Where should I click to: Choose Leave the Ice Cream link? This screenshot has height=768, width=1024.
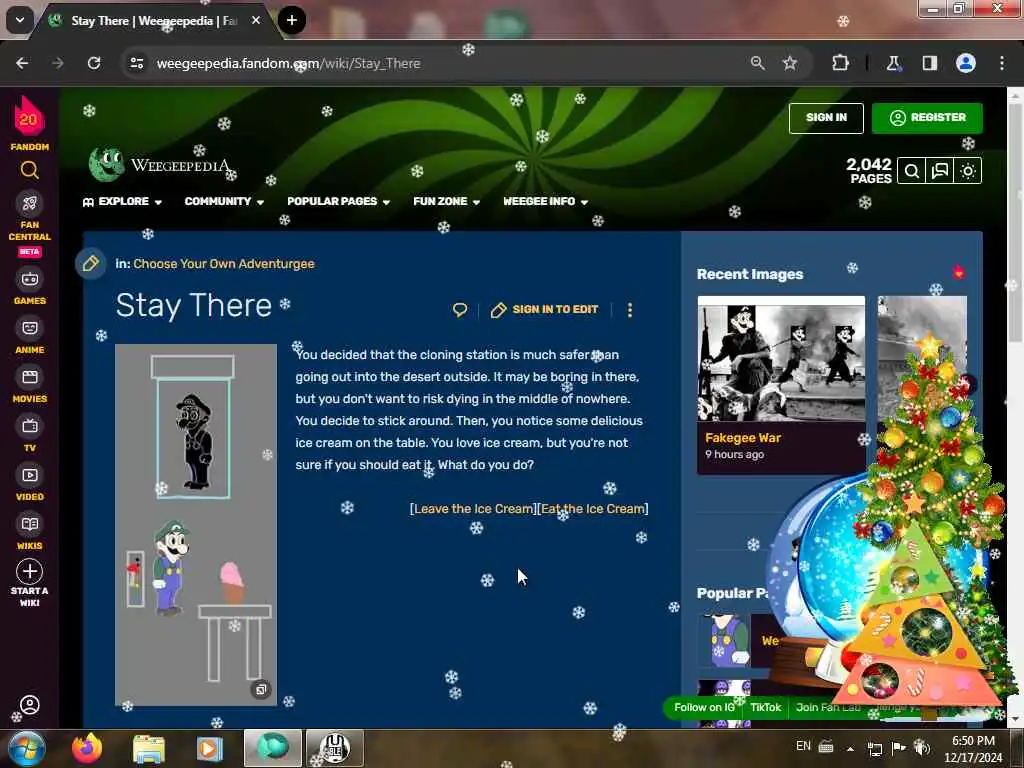click(473, 509)
